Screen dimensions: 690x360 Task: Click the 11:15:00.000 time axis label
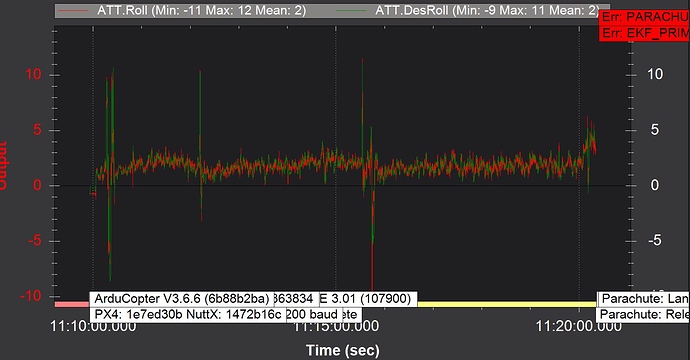tap(336, 327)
